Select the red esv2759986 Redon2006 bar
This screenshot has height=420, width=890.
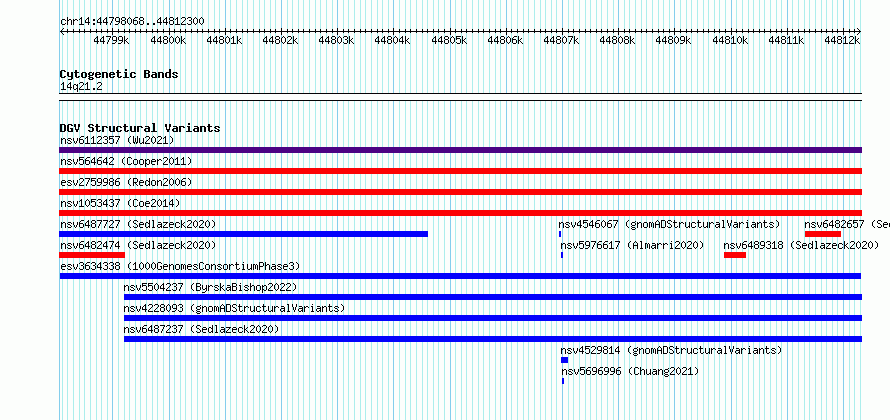(460, 192)
